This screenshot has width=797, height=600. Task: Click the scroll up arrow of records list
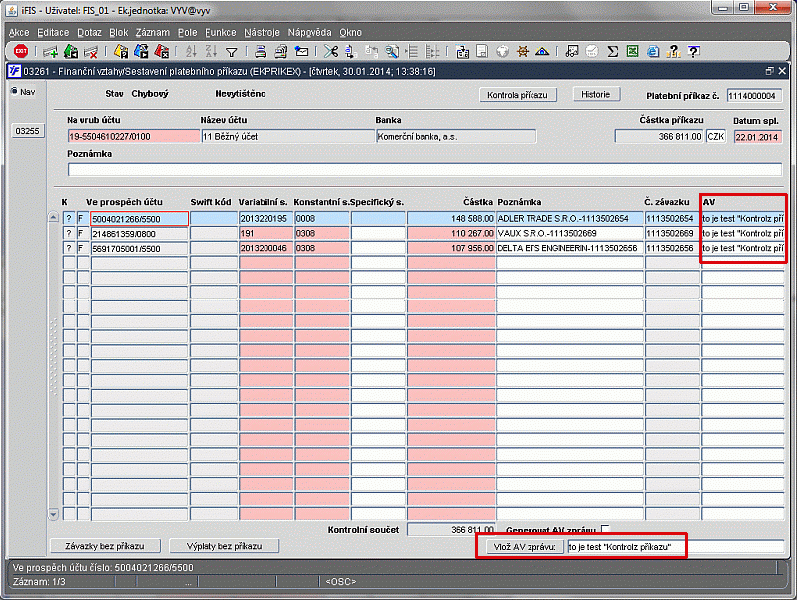point(54,217)
